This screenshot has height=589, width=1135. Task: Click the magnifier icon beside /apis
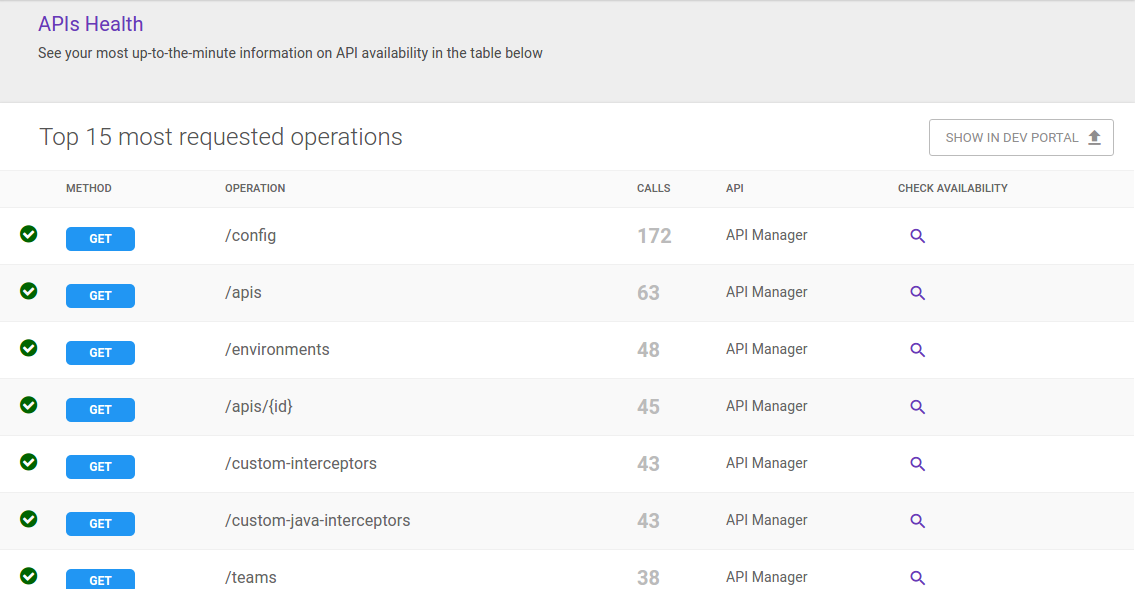click(918, 293)
